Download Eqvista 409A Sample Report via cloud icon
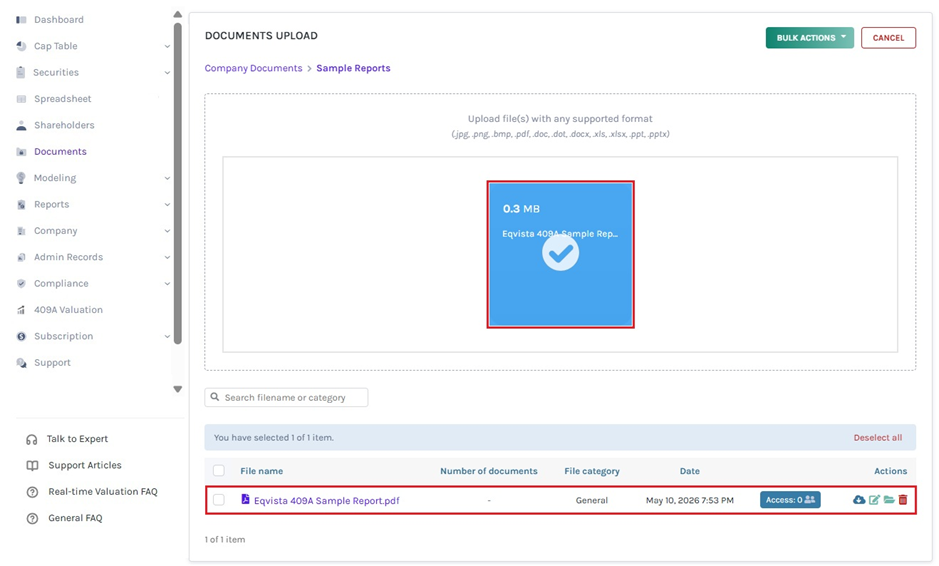Viewport: 939px width, 566px height. [x=859, y=500]
